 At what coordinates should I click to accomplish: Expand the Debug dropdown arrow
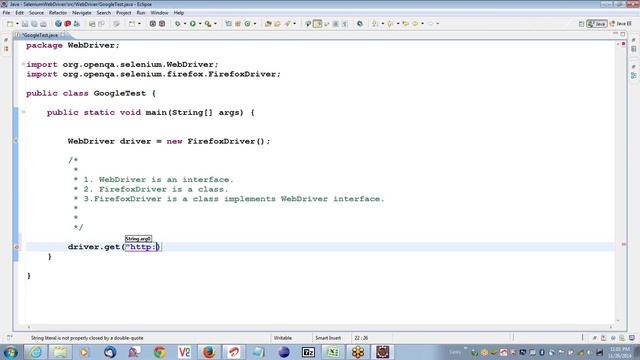185,24
